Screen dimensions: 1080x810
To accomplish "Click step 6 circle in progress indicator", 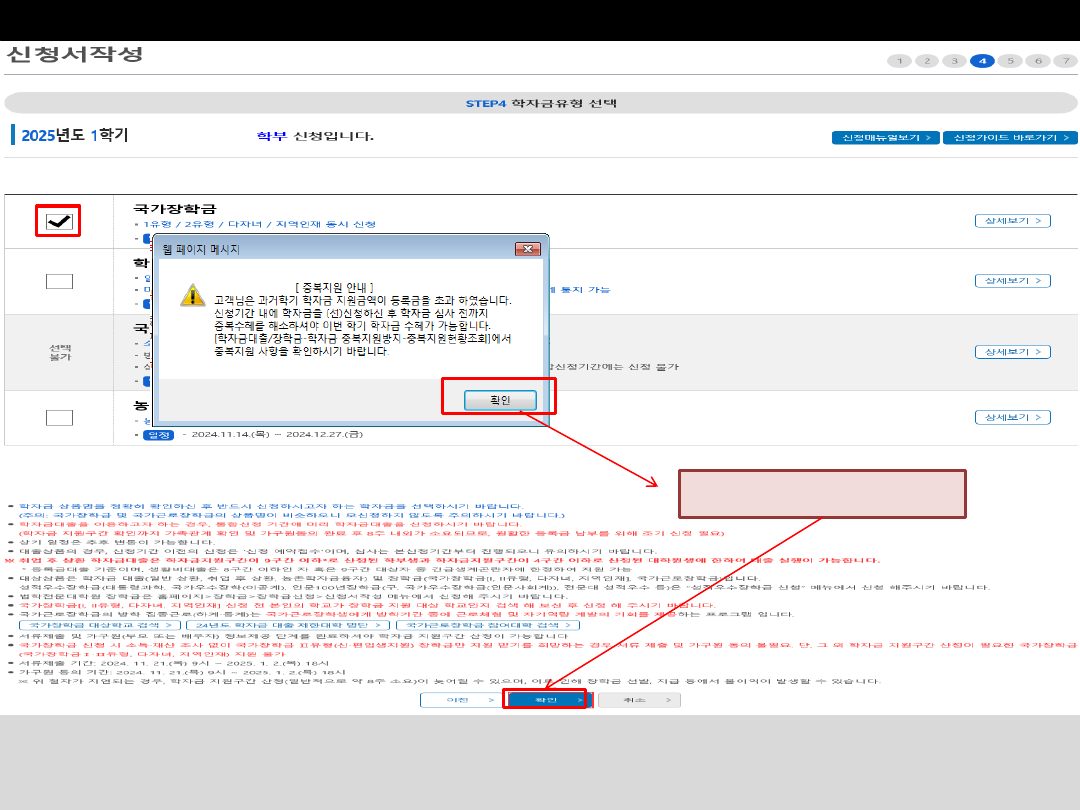I will (x=1039, y=61).
